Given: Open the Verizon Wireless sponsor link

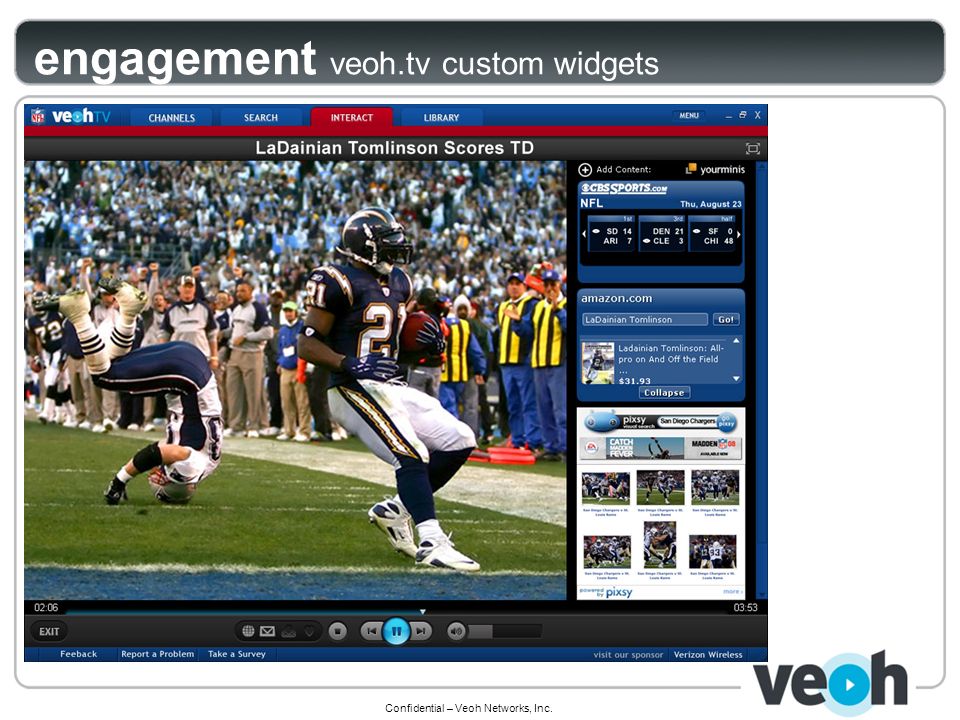Looking at the screenshot, I should point(708,654).
